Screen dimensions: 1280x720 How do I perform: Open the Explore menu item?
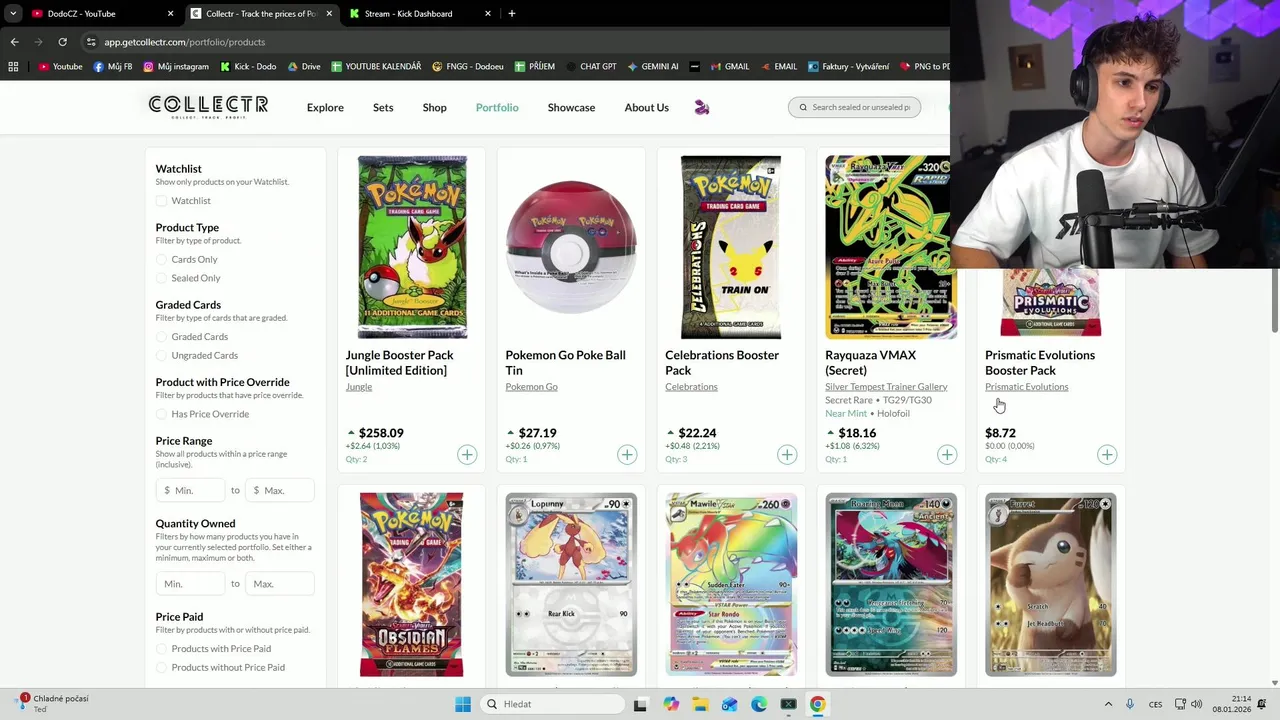[x=325, y=108]
